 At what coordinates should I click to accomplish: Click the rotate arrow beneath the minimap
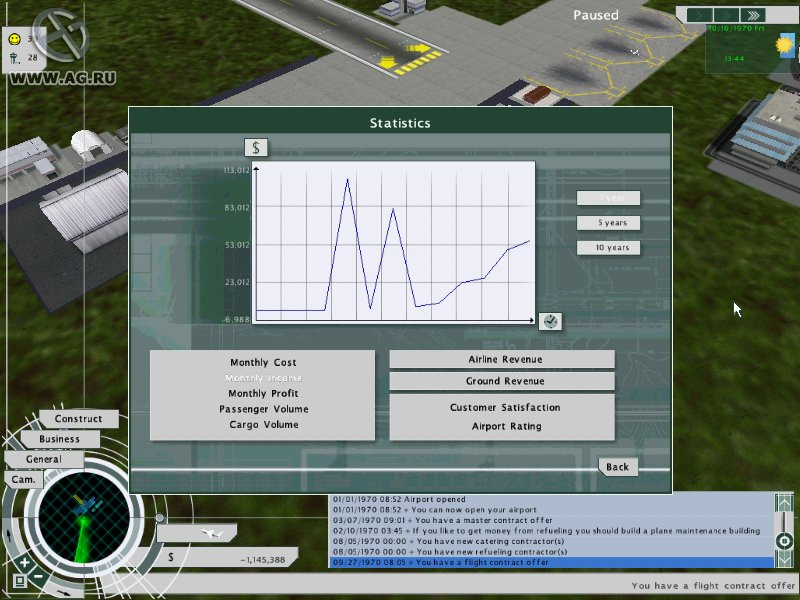click(x=64, y=593)
